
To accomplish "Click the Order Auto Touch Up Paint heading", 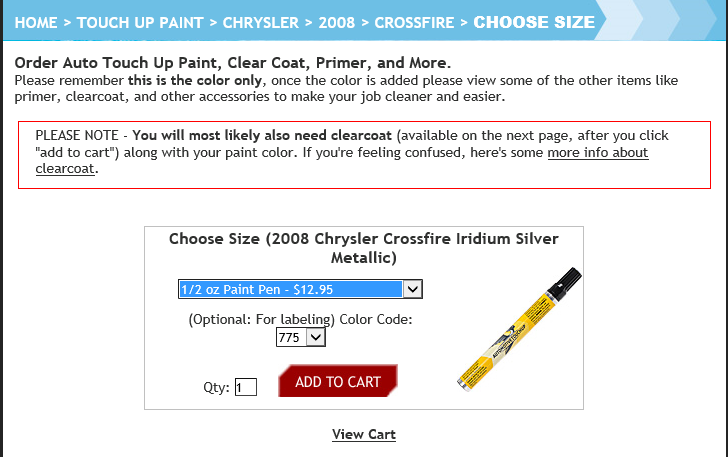I will pos(232,62).
